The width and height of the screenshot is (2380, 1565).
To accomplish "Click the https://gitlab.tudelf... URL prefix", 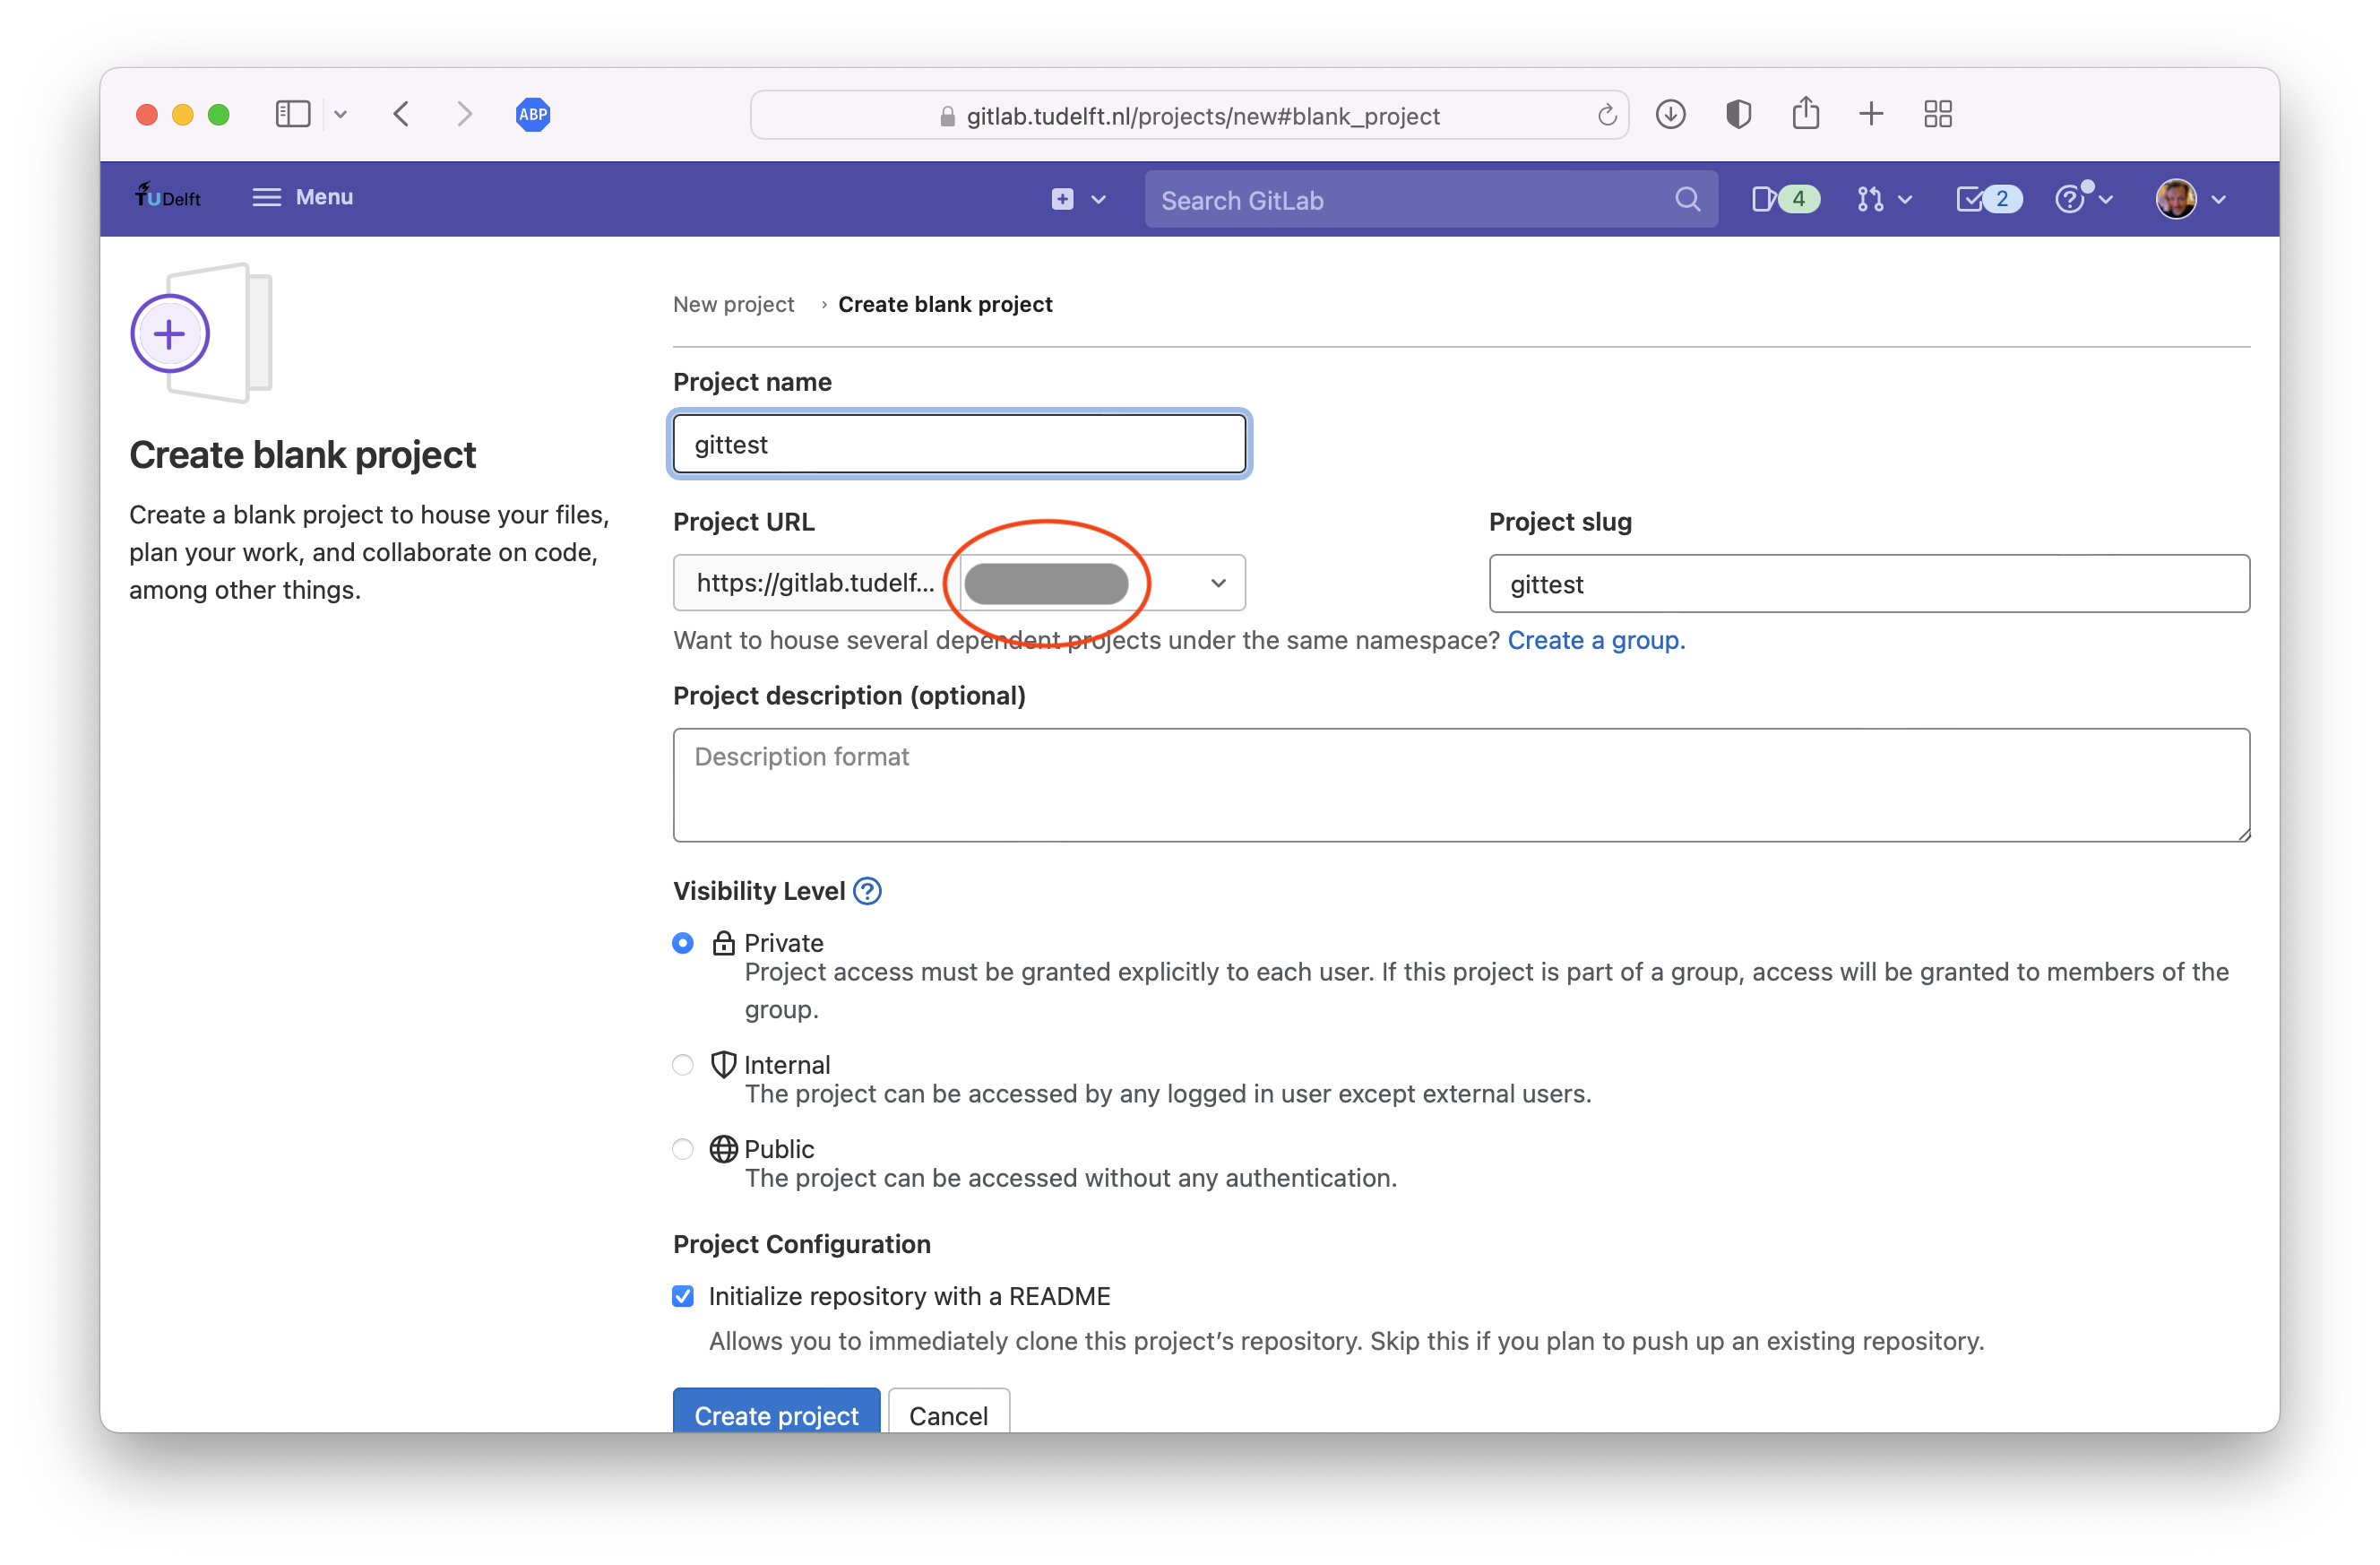I will (816, 583).
